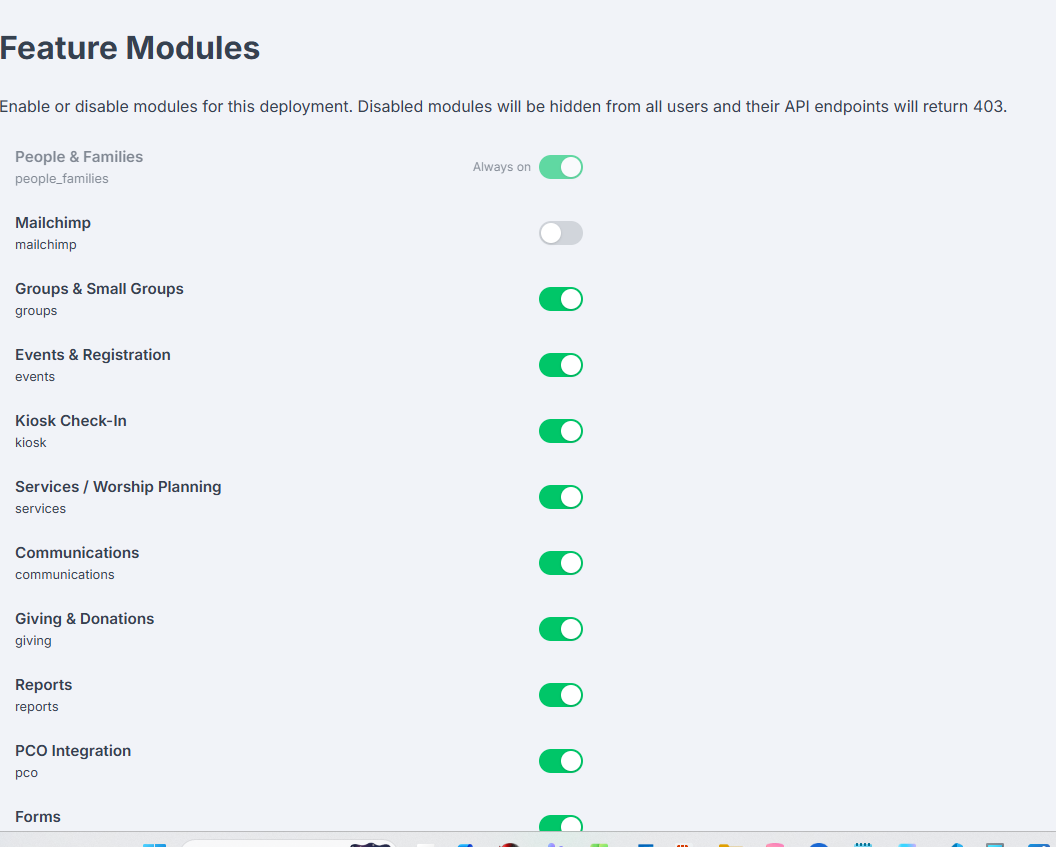Toggle the PCO Integration switch
This screenshot has width=1056, height=847.
click(x=560, y=761)
